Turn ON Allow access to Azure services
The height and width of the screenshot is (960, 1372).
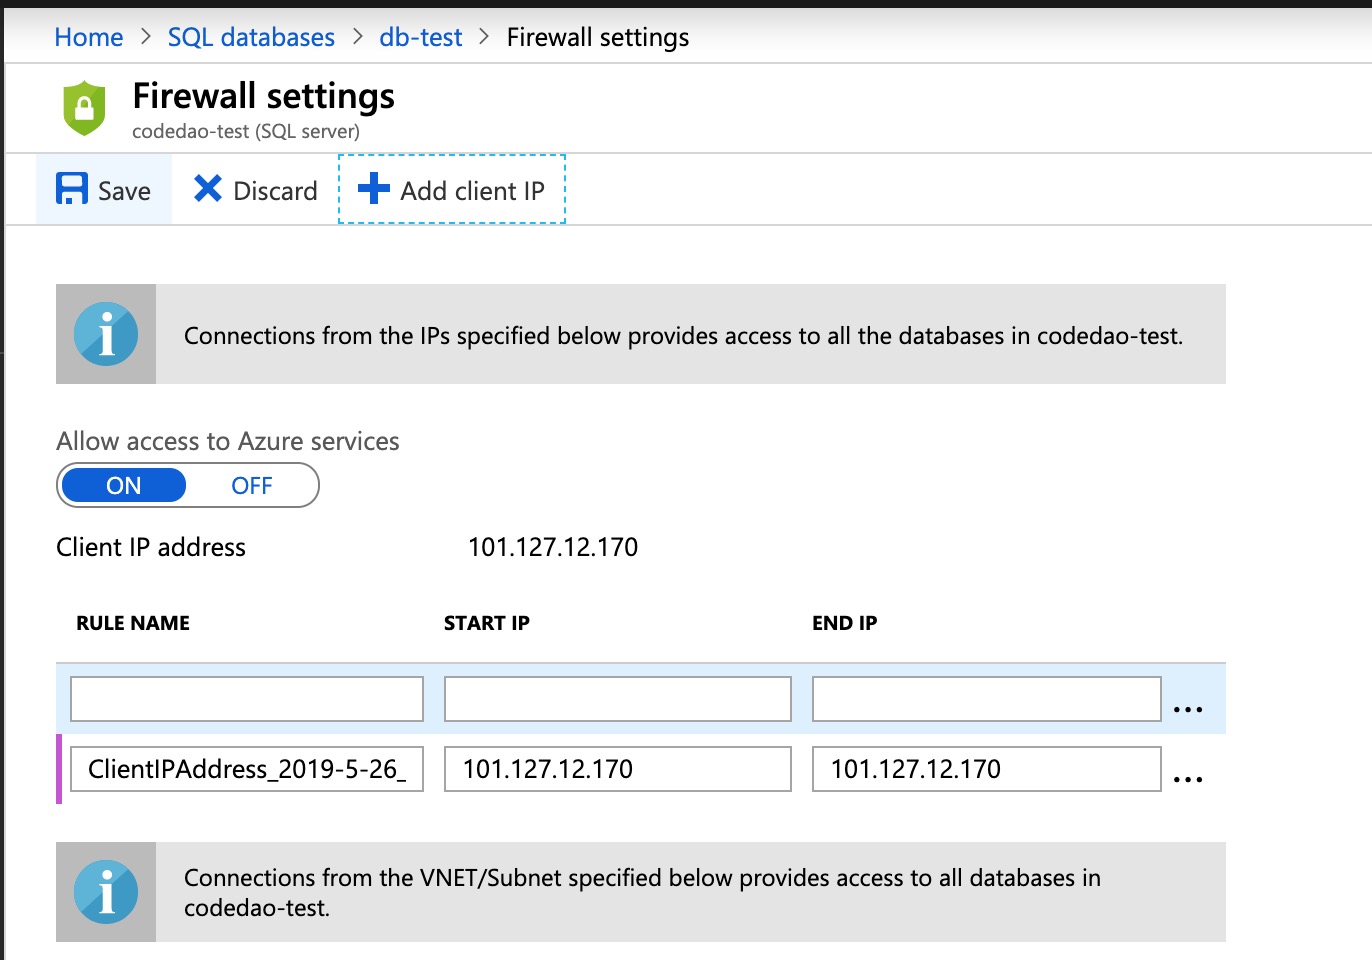(x=124, y=486)
